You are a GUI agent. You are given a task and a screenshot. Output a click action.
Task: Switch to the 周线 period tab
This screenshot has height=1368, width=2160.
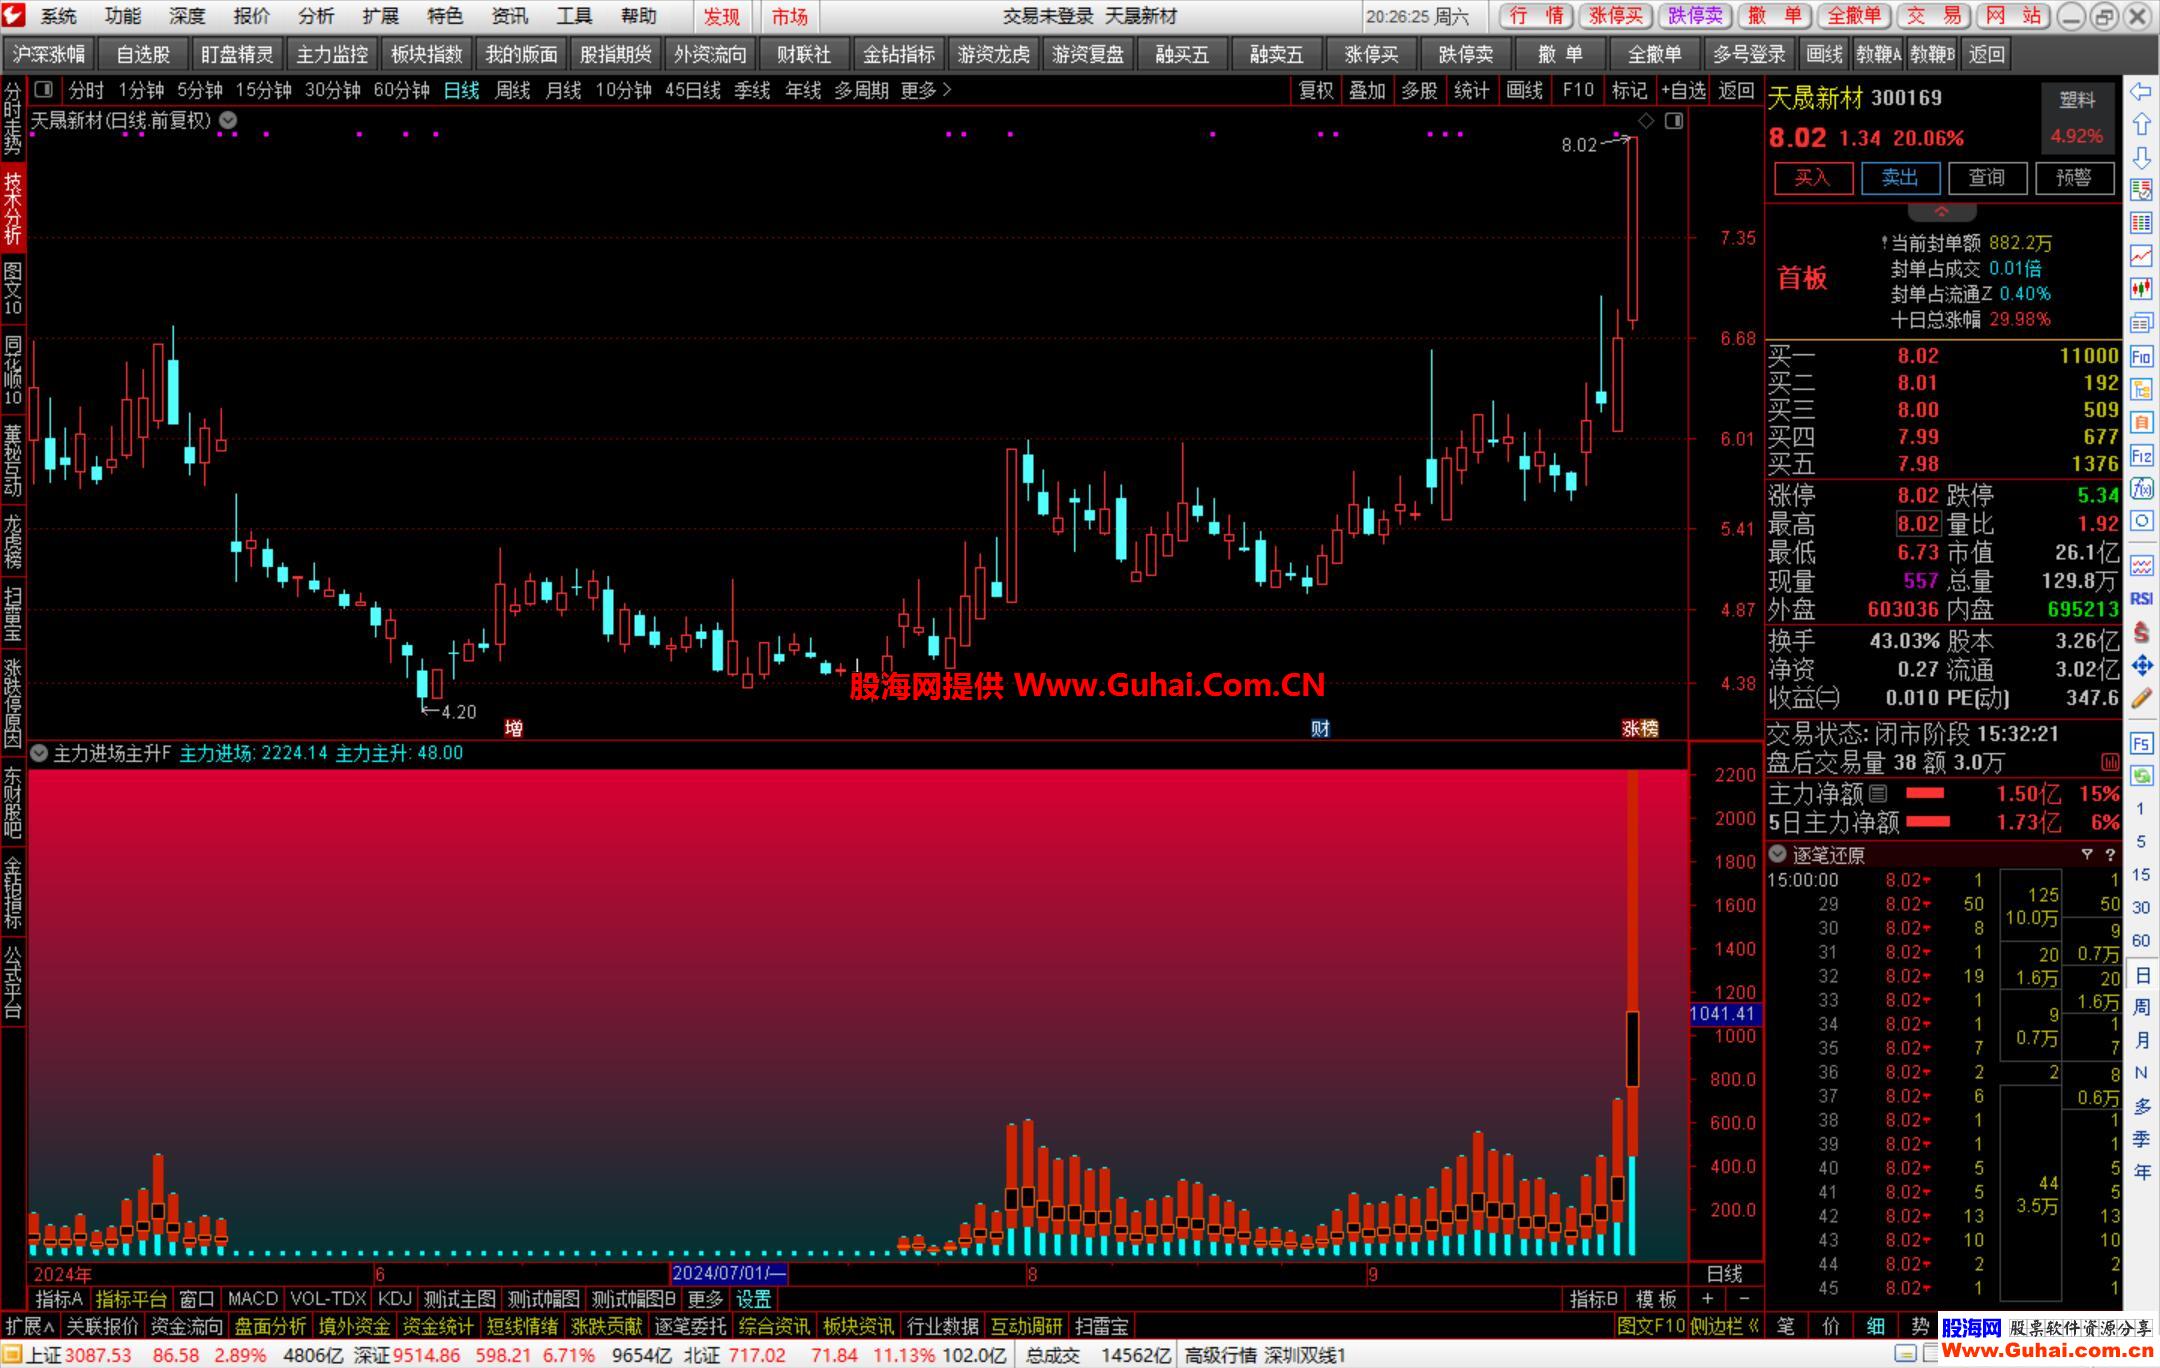pyautogui.click(x=512, y=90)
